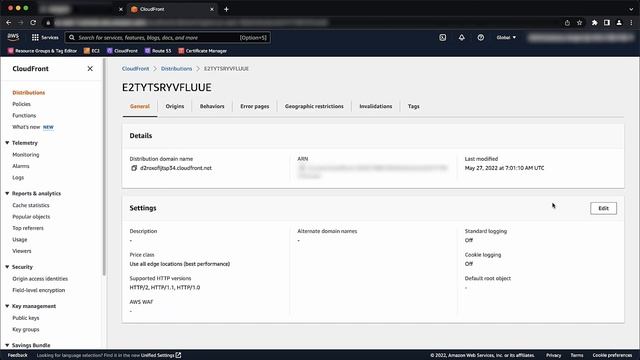Close the CloudFront browser tab

point(212,9)
